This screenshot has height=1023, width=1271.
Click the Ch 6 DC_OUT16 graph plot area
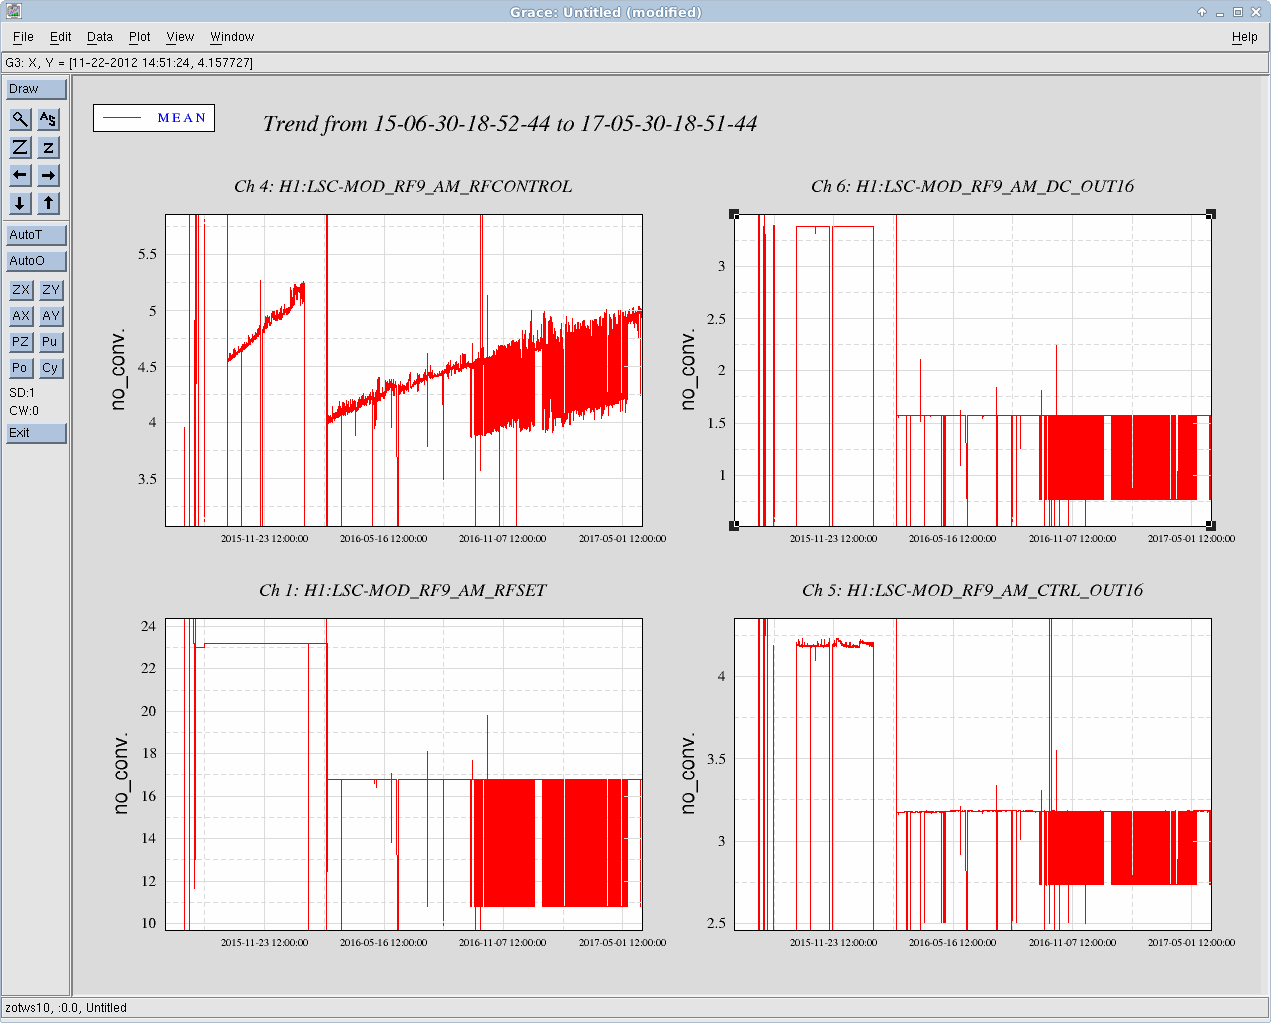click(973, 370)
